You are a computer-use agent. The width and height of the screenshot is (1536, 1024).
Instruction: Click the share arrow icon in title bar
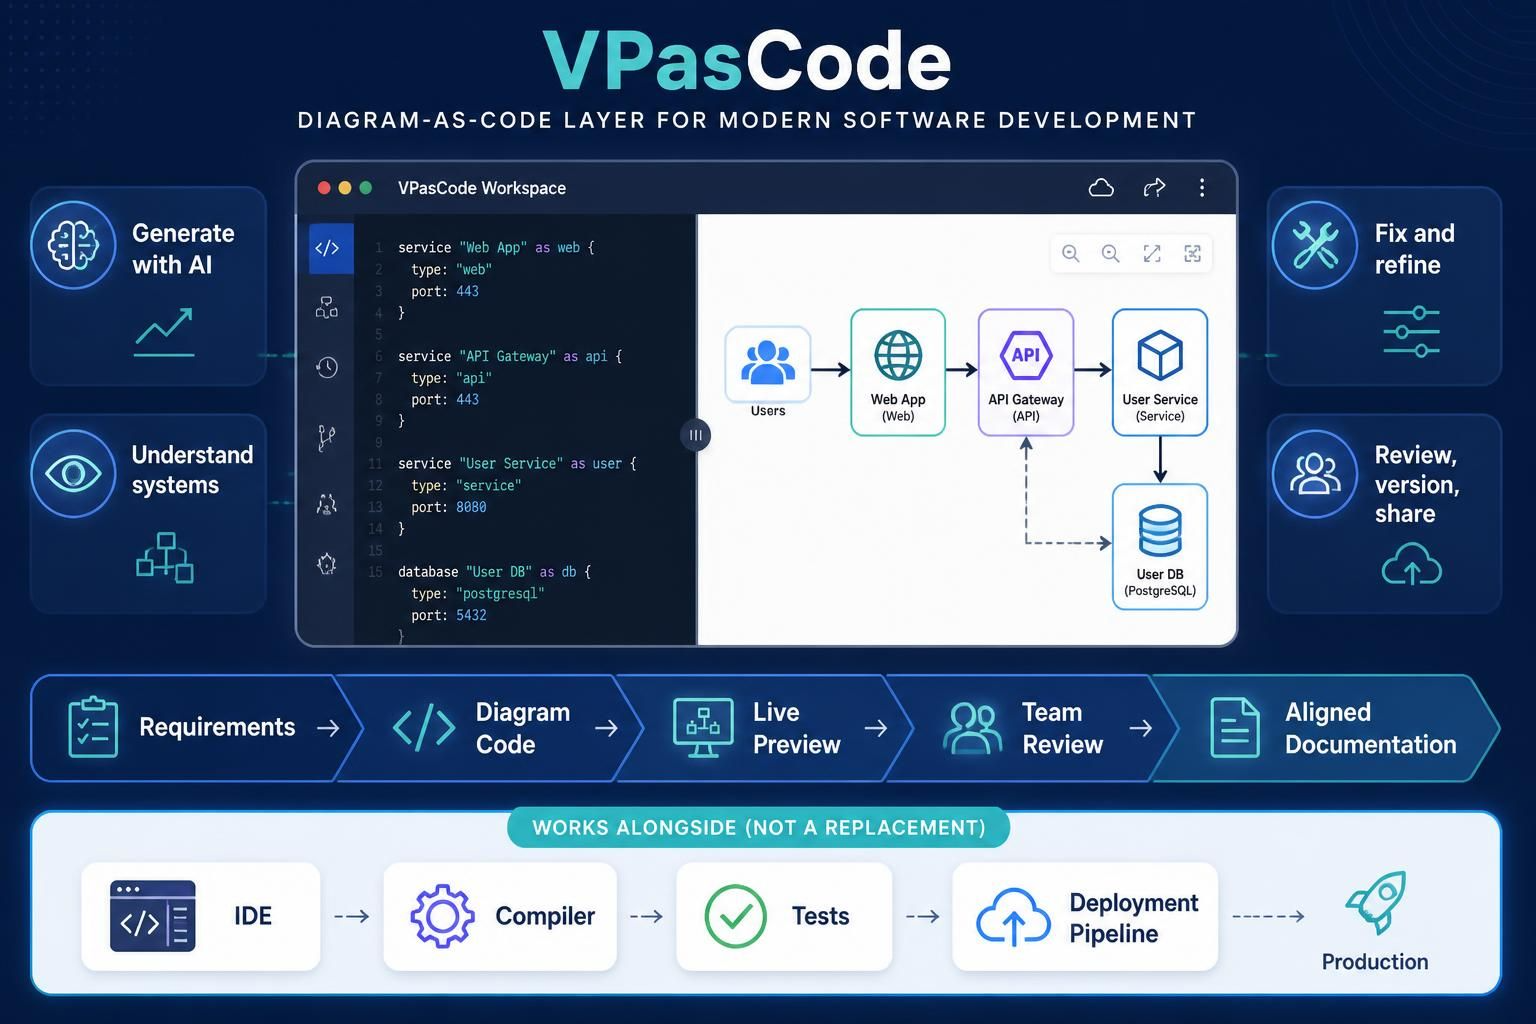click(1154, 188)
